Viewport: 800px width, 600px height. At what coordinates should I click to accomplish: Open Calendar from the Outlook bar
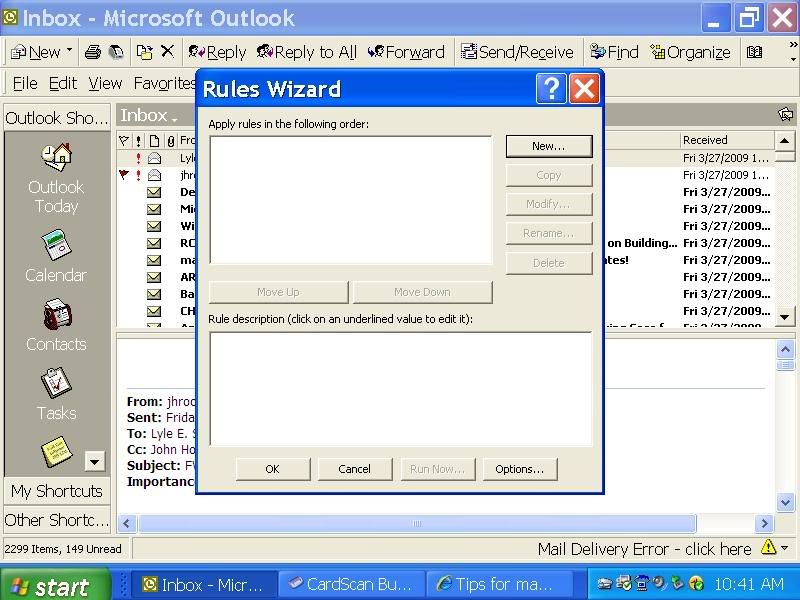(x=56, y=256)
